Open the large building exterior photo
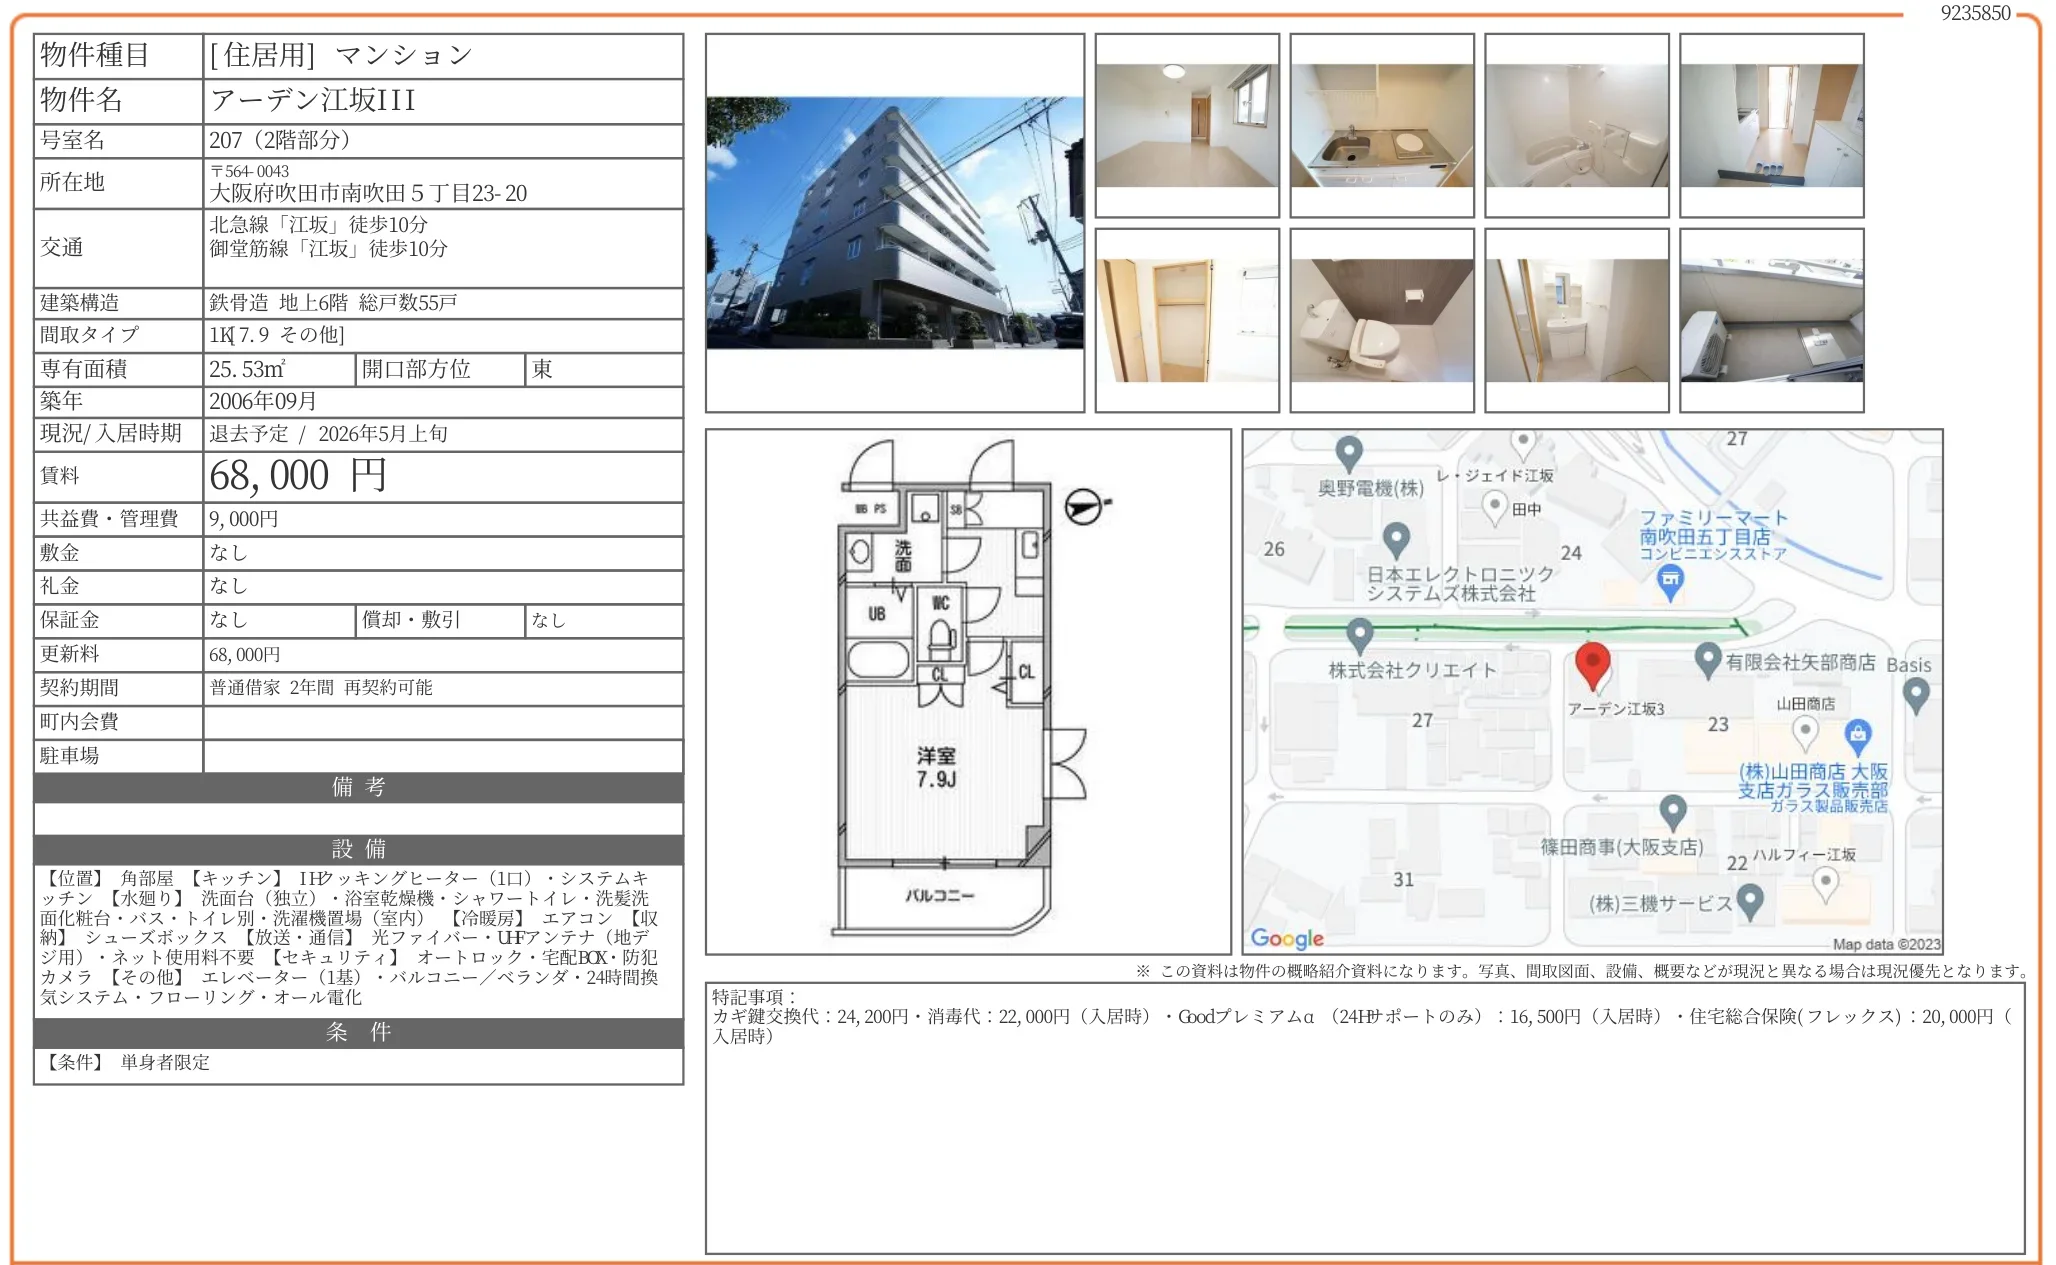 [x=894, y=223]
